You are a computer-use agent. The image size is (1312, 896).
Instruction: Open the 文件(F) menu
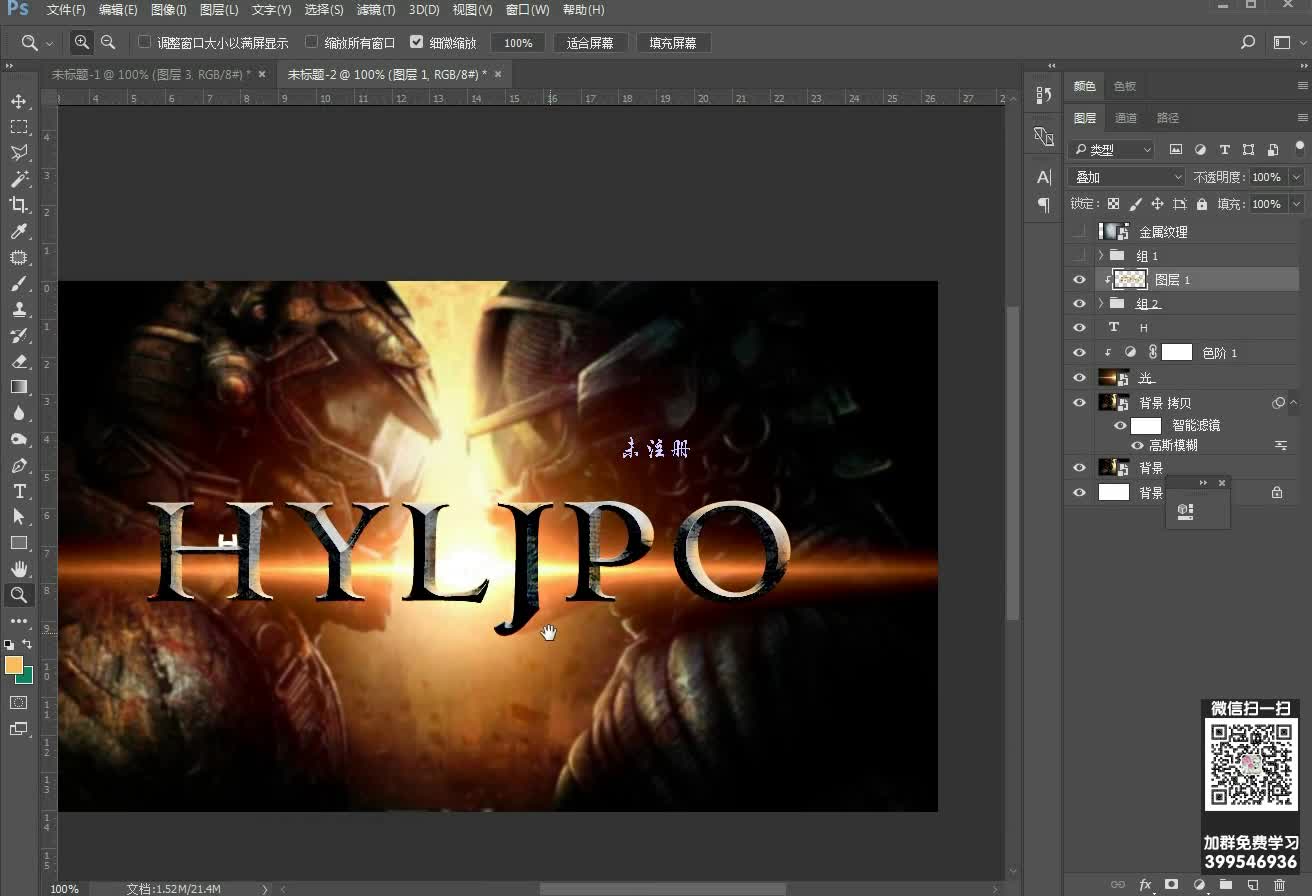coord(66,10)
